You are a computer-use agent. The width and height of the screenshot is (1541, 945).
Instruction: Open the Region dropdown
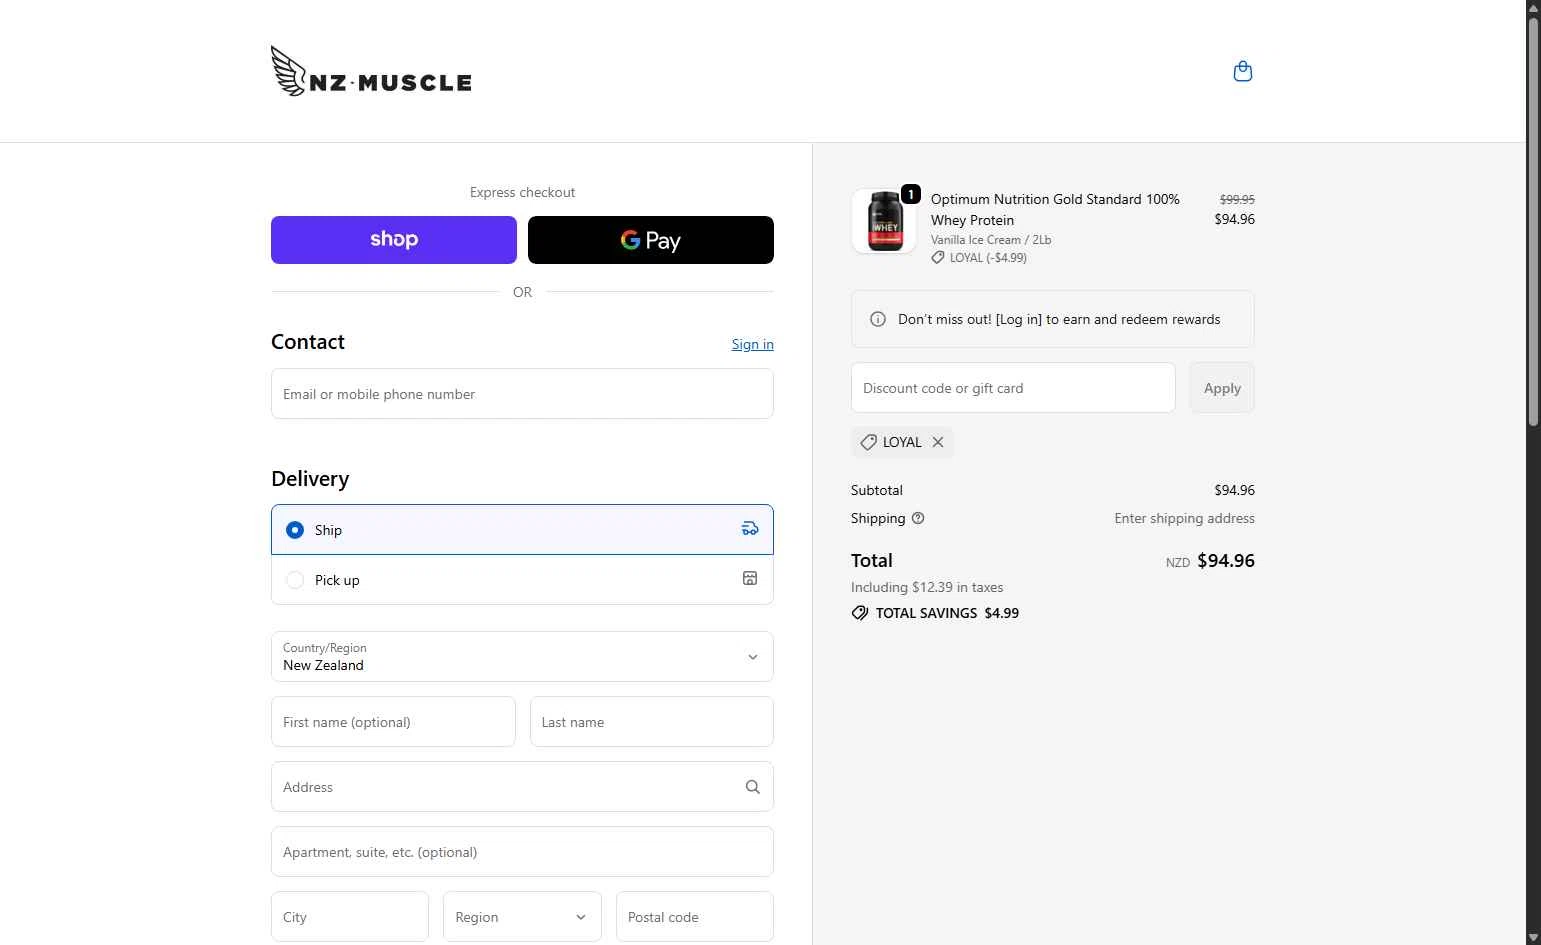click(522, 916)
